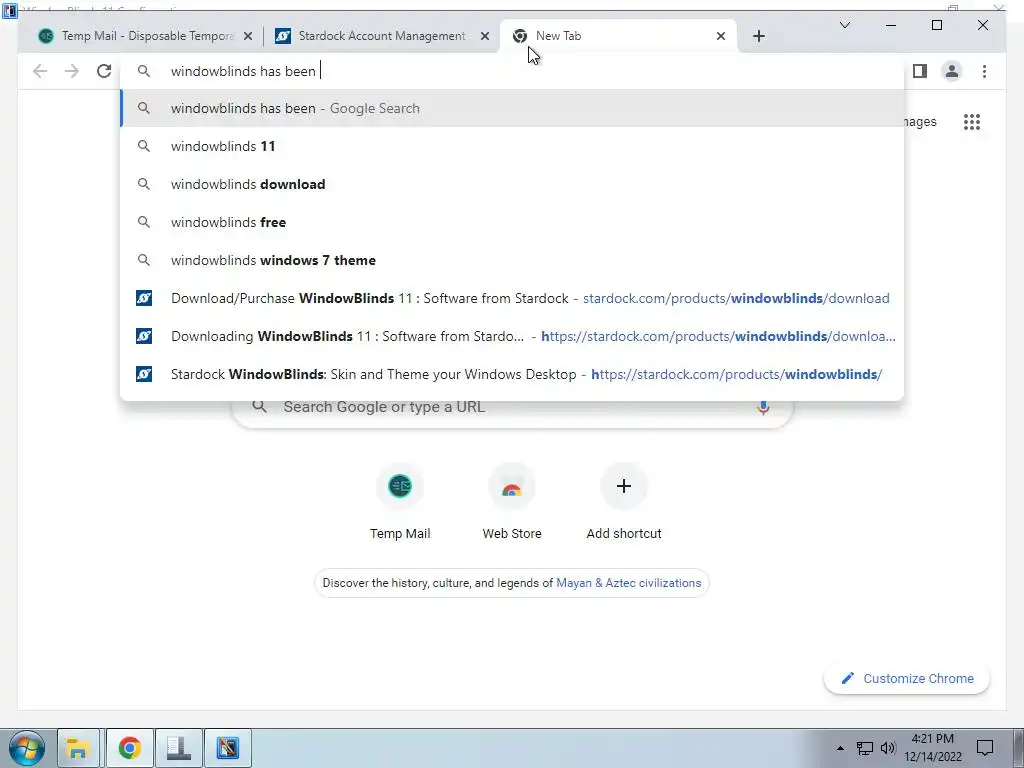Screen dimensions: 1024x768
Task: Open the Windows Start orb
Action: click(27, 748)
